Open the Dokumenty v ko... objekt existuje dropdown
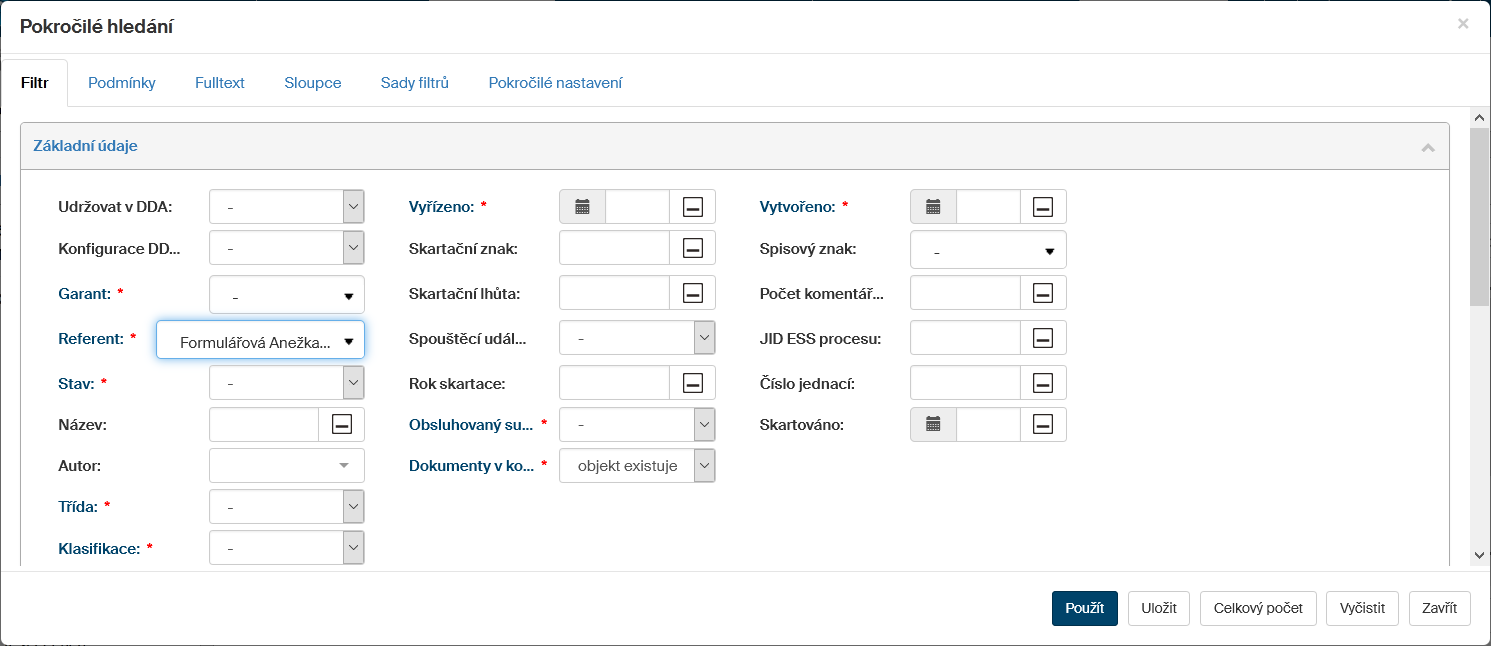The width and height of the screenshot is (1491, 646). [637, 466]
